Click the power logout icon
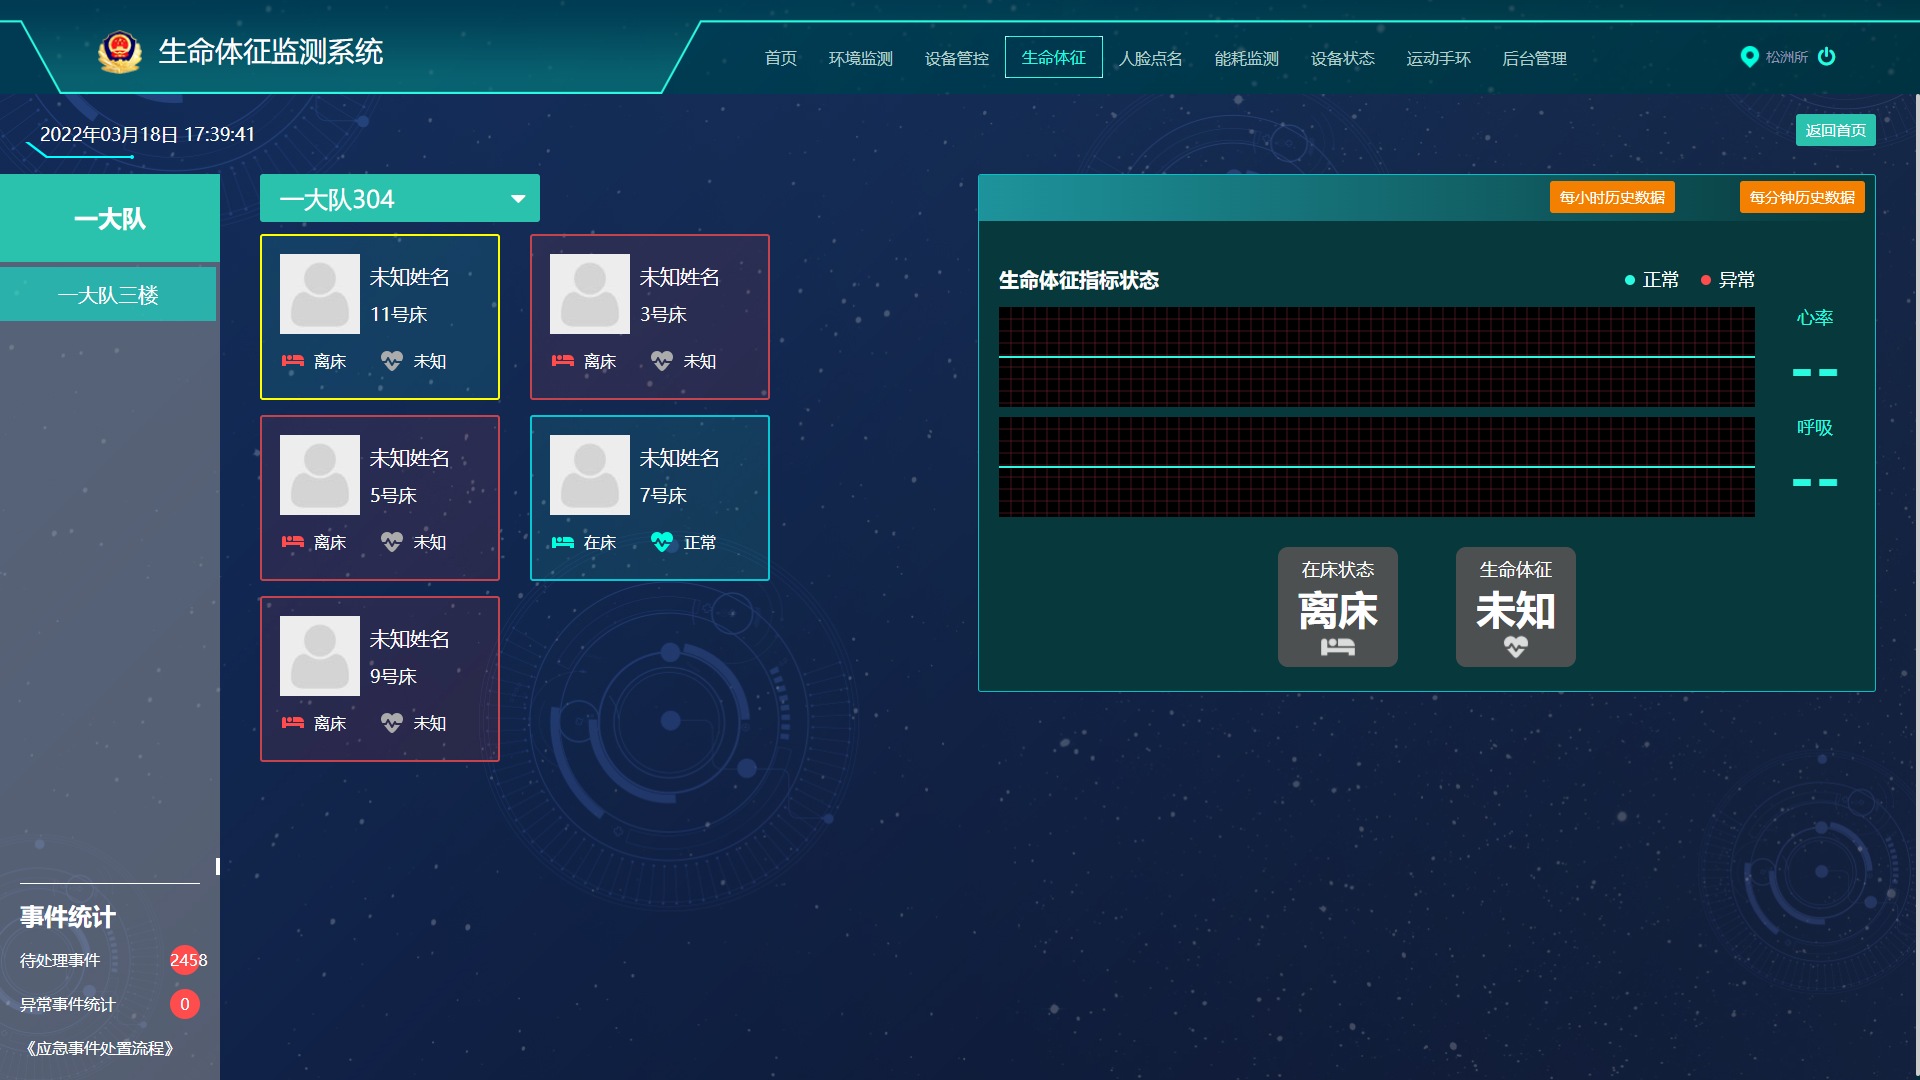The width and height of the screenshot is (1920, 1080). coord(1826,57)
